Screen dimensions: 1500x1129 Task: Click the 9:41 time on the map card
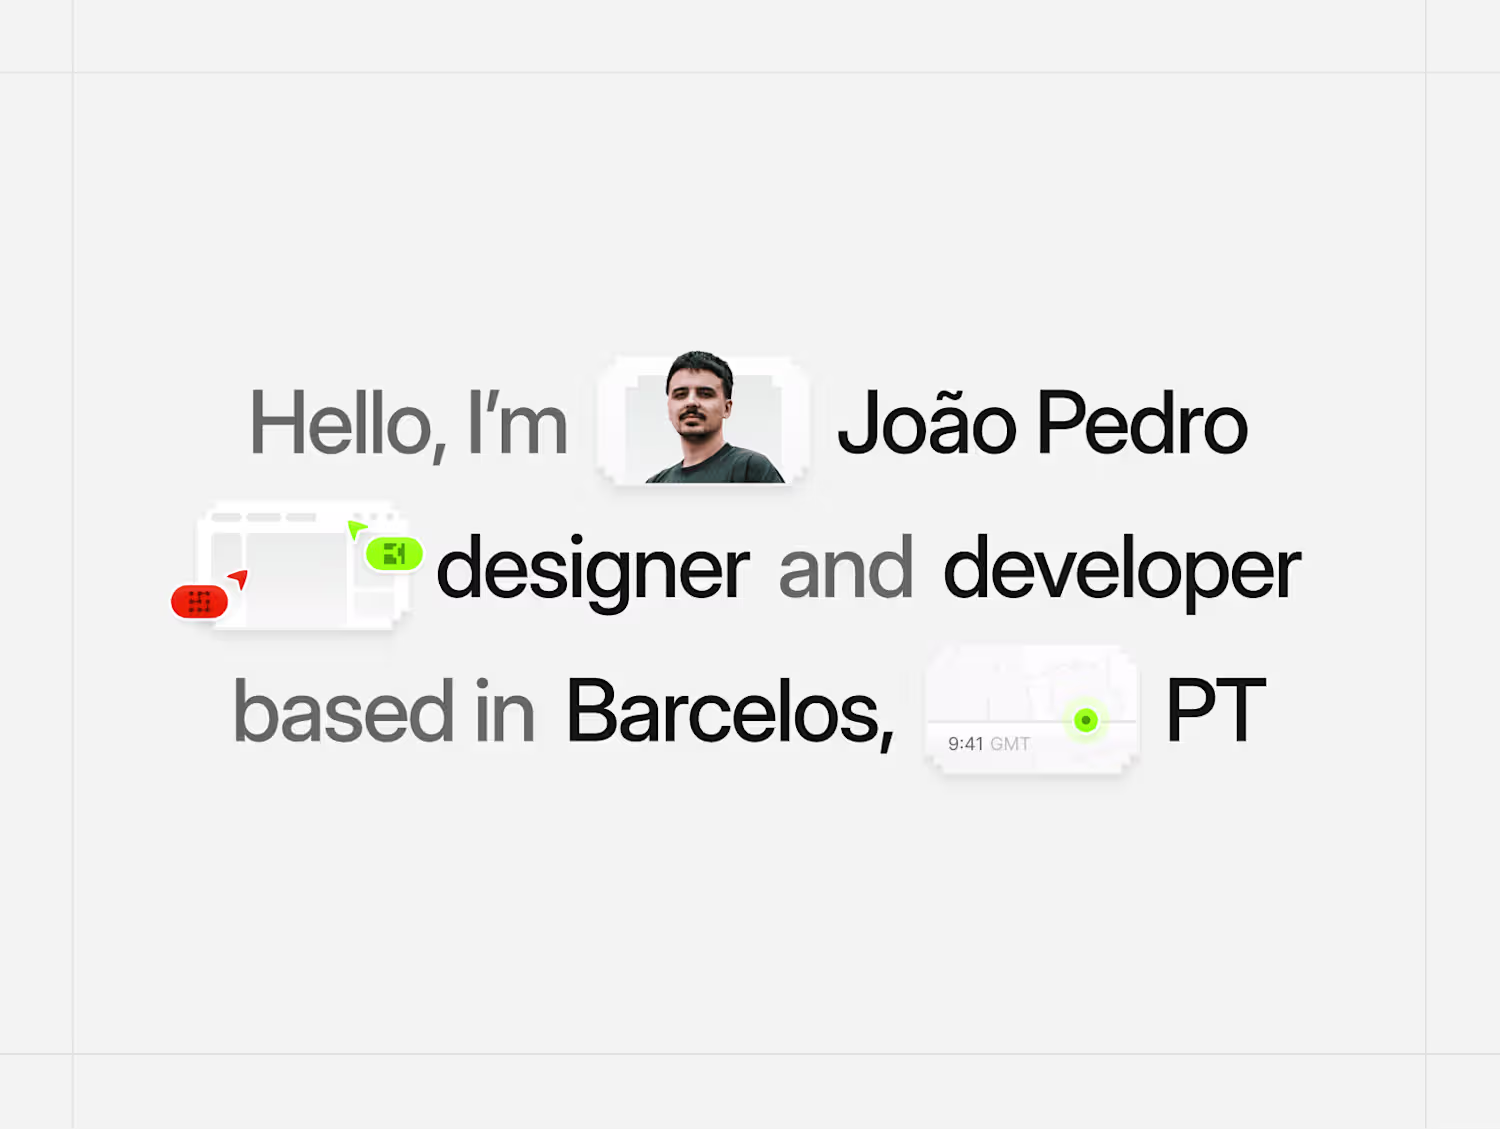965,744
